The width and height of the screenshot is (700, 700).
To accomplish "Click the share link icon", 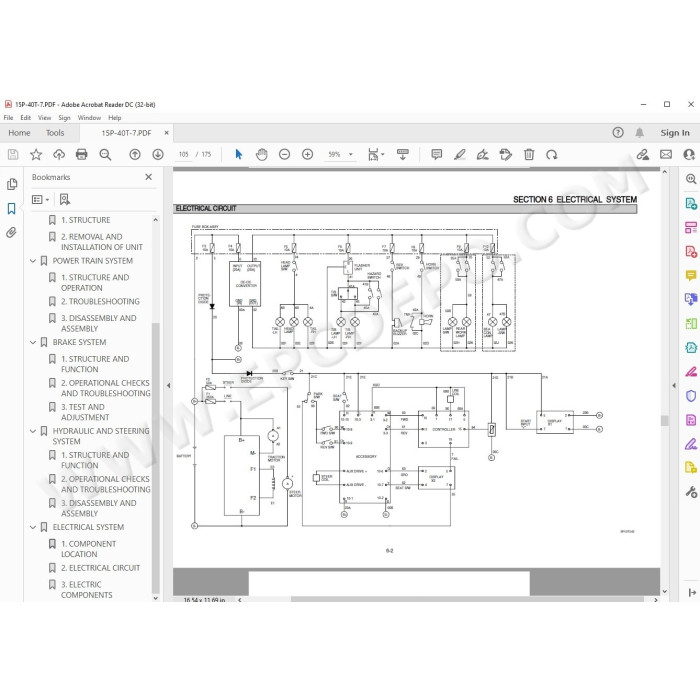I will 643,154.
